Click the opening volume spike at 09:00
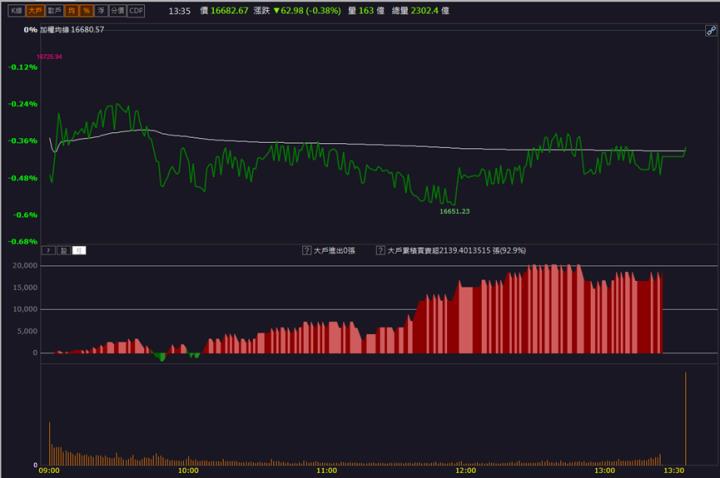This screenshot has width=720, height=478. point(50,443)
